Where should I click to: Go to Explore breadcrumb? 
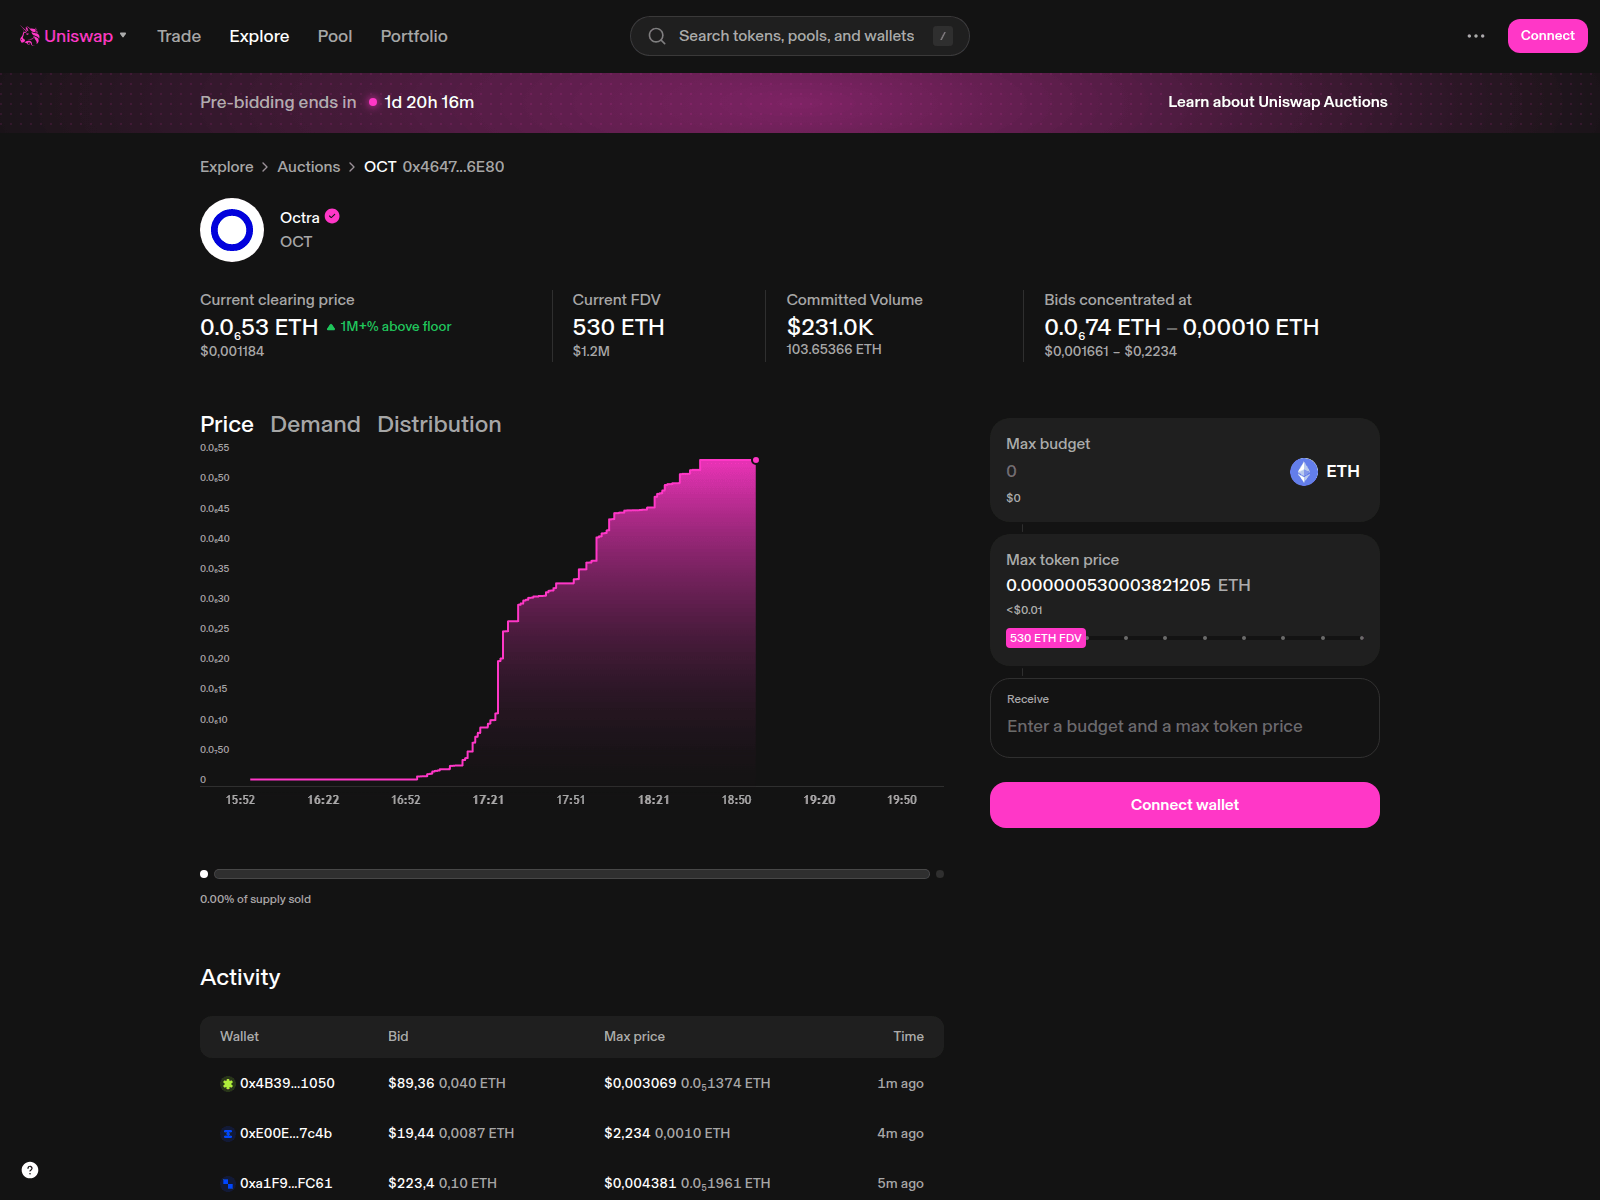(x=227, y=167)
